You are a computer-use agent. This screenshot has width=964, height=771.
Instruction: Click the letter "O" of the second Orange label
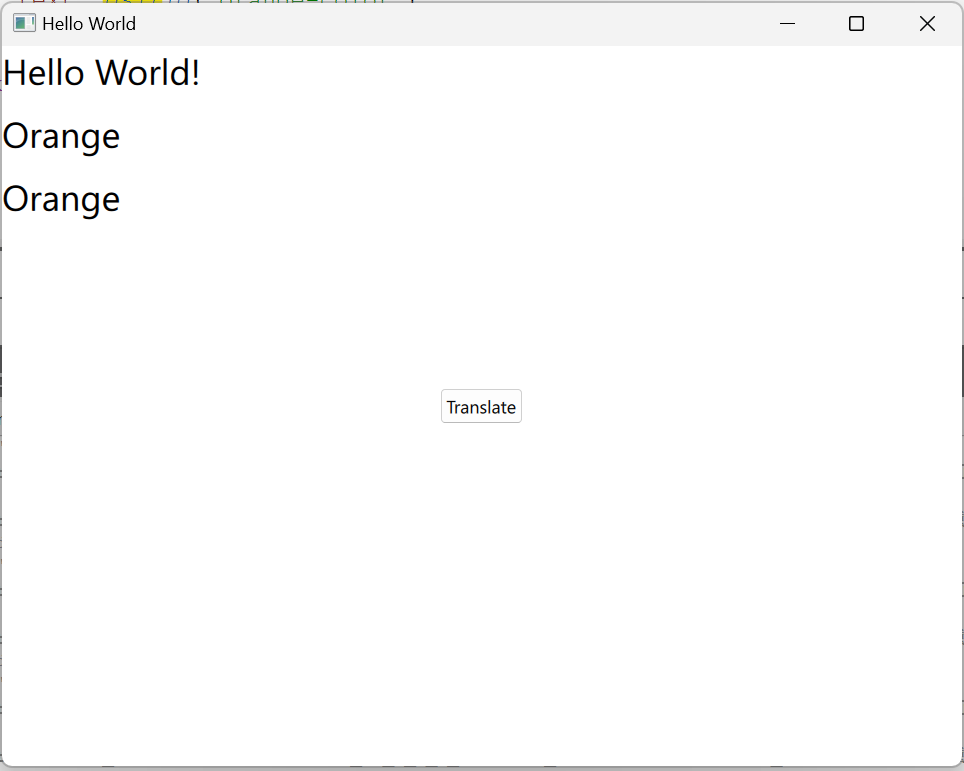[x=15, y=199]
